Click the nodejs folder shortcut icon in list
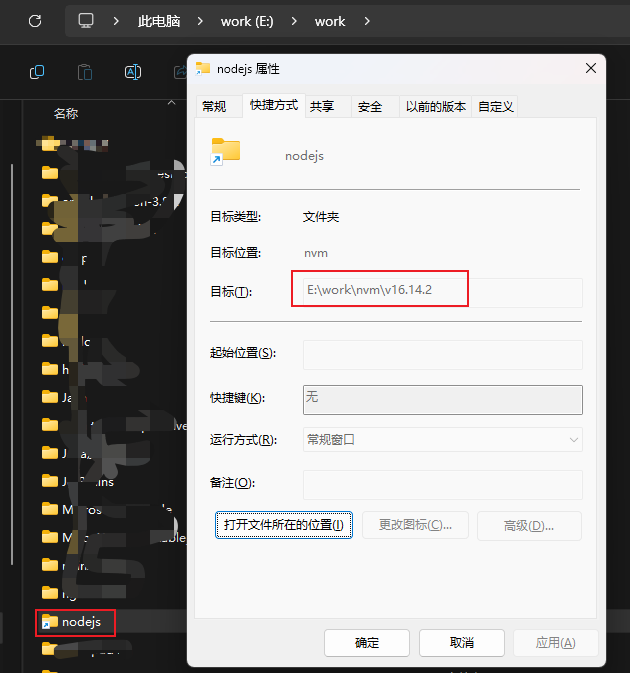This screenshot has height=673, width=630. click(50, 622)
